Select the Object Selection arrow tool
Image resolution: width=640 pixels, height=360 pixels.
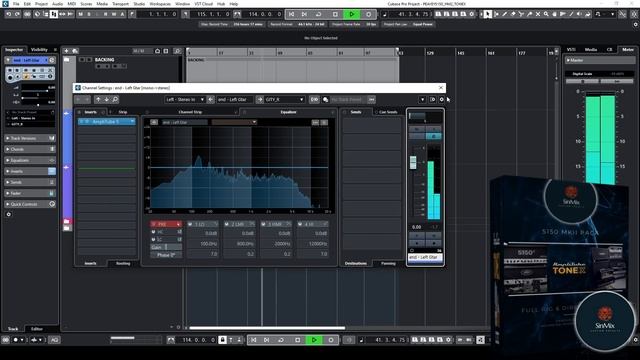pyautogui.click(x=487, y=14)
